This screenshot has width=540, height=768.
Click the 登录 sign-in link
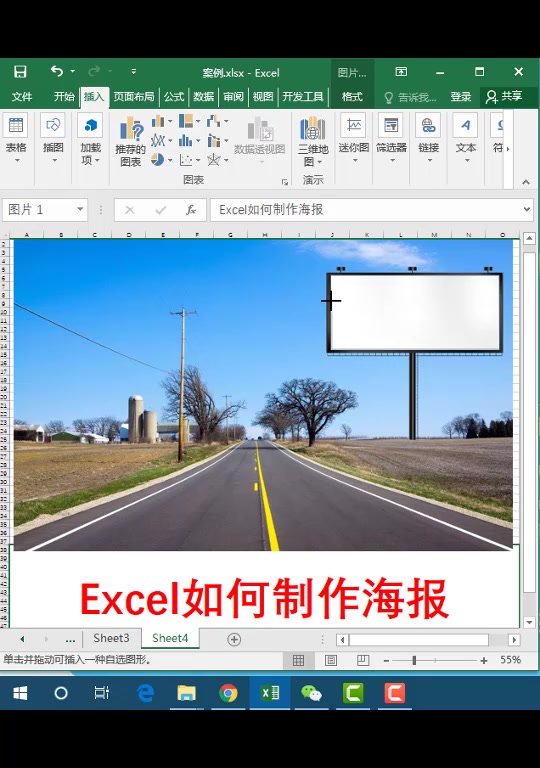pyautogui.click(x=461, y=97)
